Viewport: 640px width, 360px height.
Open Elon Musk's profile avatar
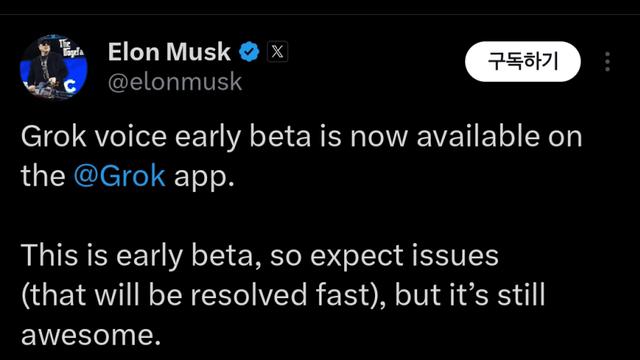pyautogui.click(x=53, y=67)
